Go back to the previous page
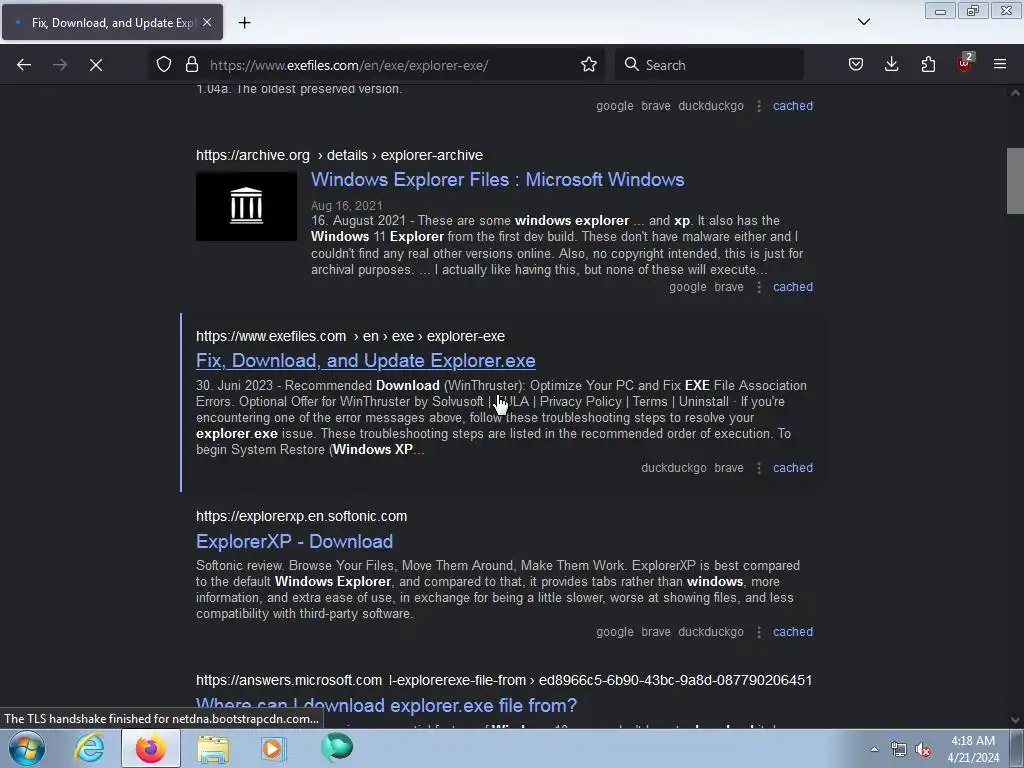 pos(24,65)
